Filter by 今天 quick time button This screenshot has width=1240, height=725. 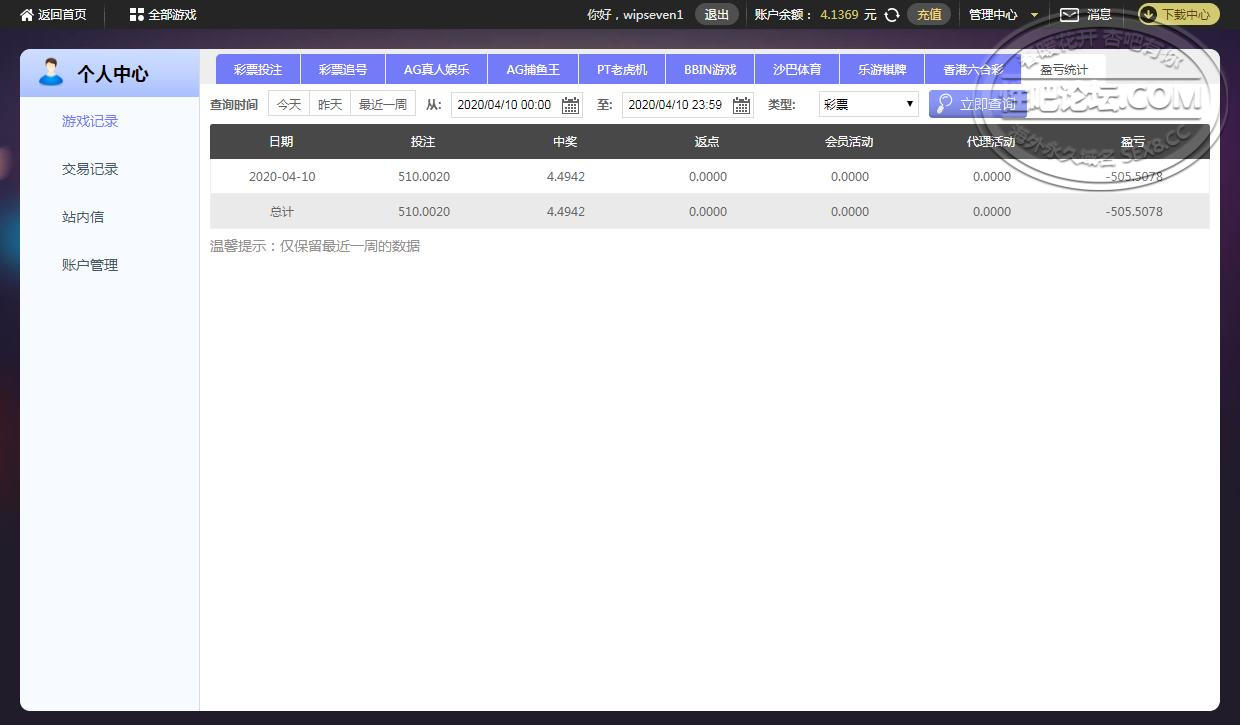click(x=289, y=104)
